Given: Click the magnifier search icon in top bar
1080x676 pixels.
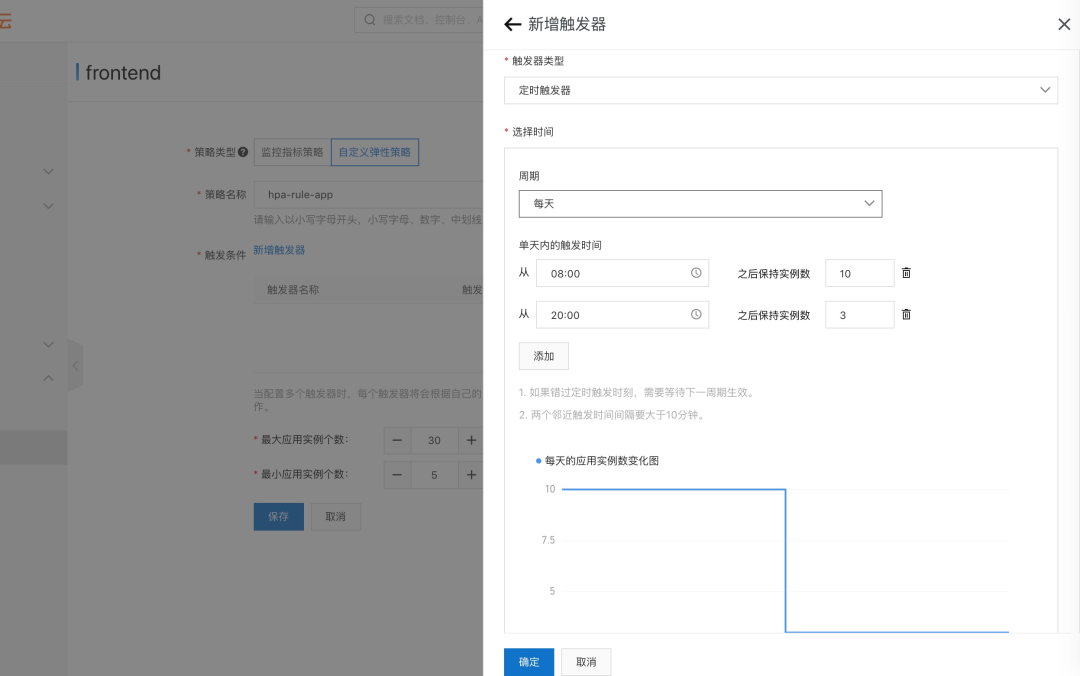Looking at the screenshot, I should (x=370, y=20).
